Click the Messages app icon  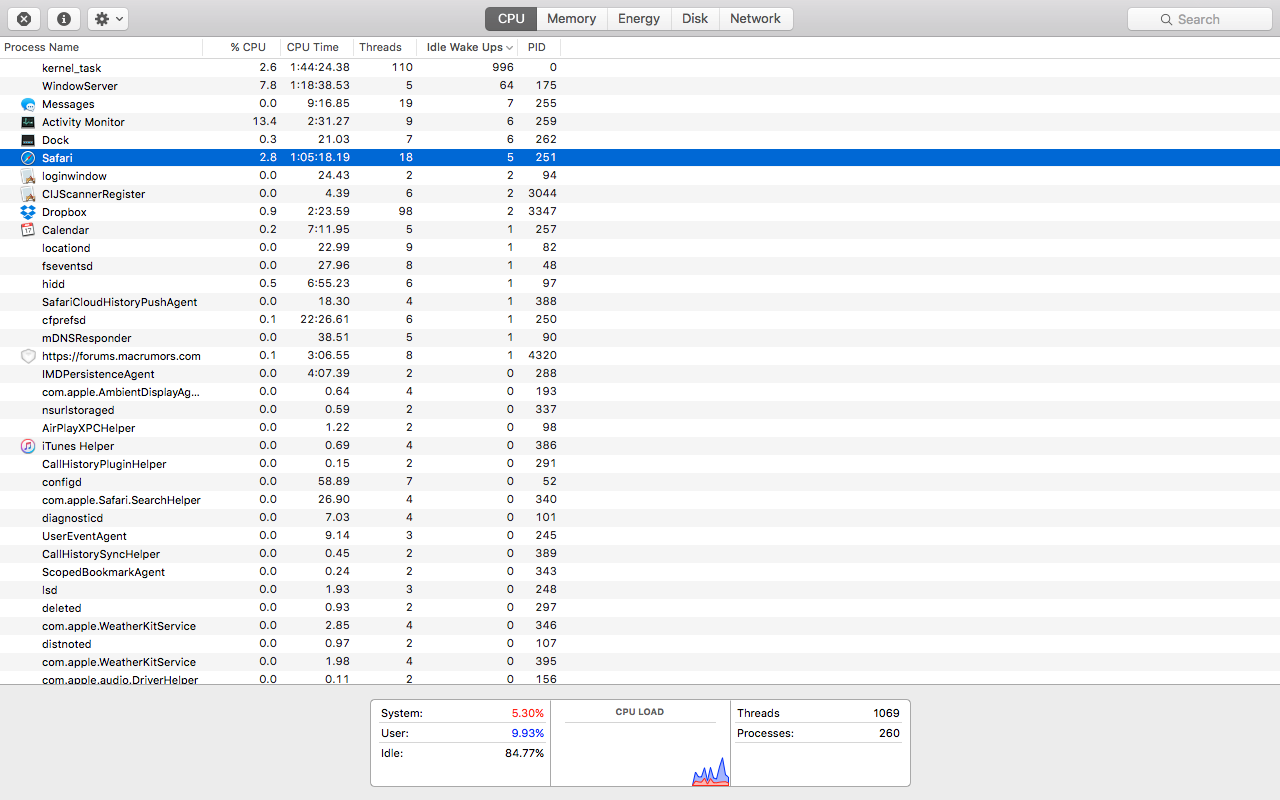tap(28, 104)
